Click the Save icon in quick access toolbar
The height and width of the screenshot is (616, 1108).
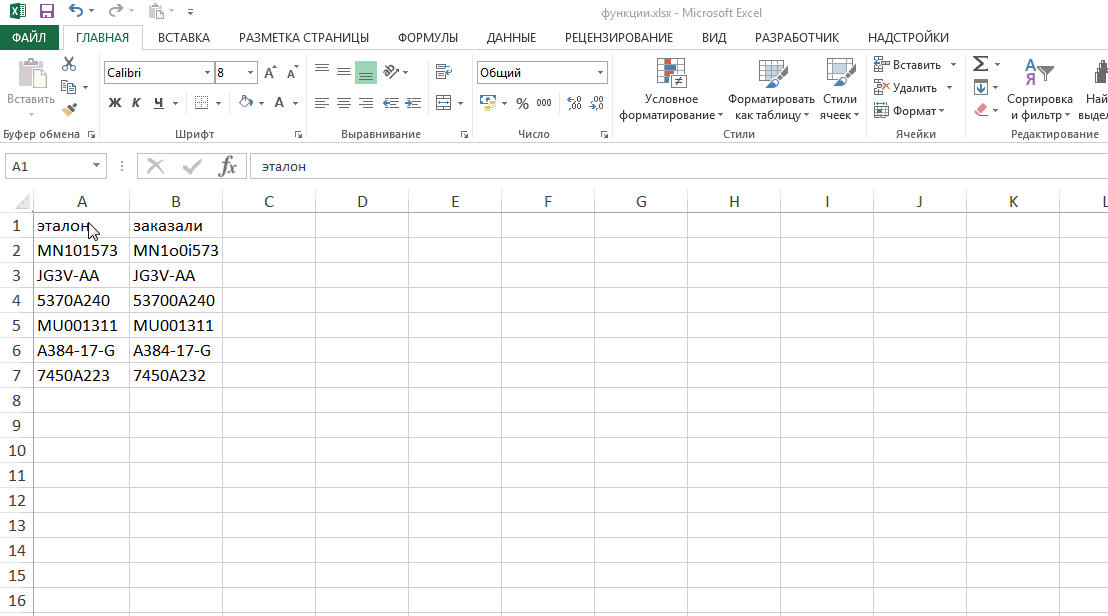click(46, 12)
